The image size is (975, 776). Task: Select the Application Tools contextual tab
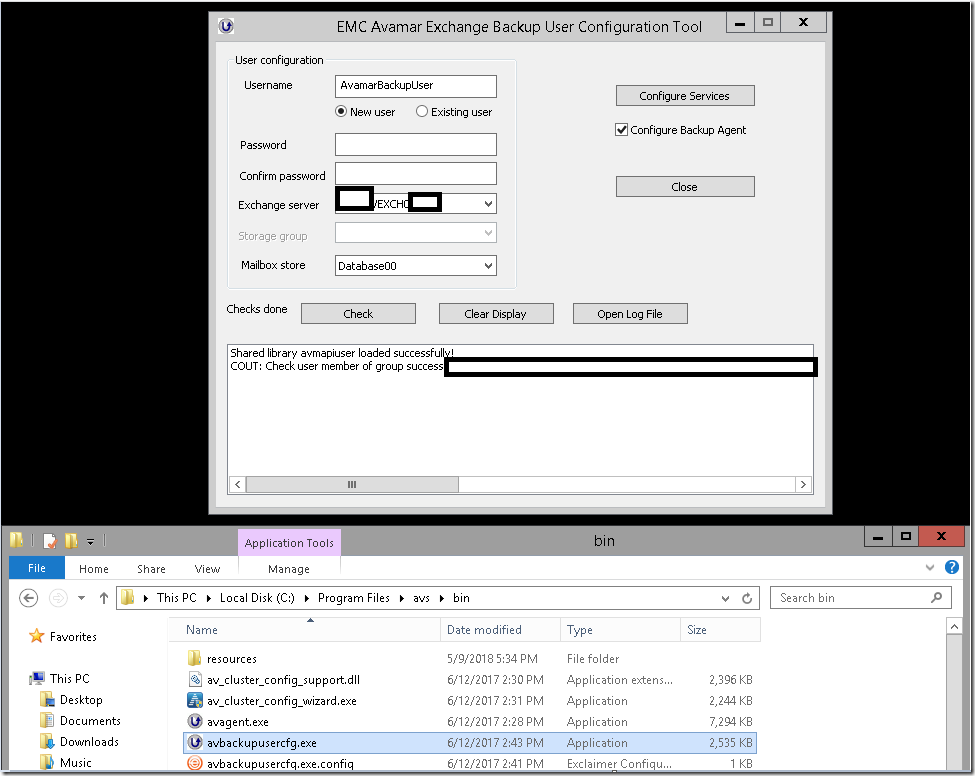click(x=289, y=543)
